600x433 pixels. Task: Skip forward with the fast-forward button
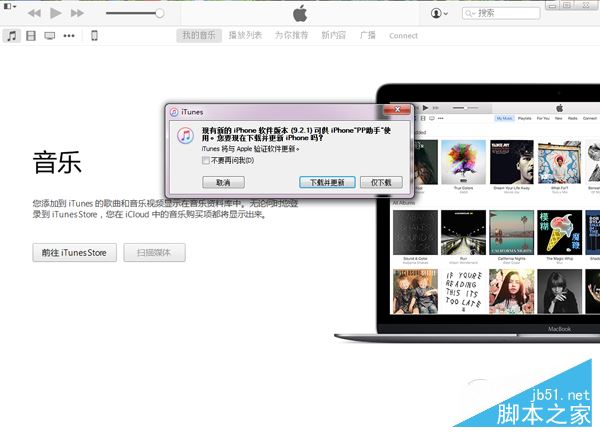click(77, 13)
